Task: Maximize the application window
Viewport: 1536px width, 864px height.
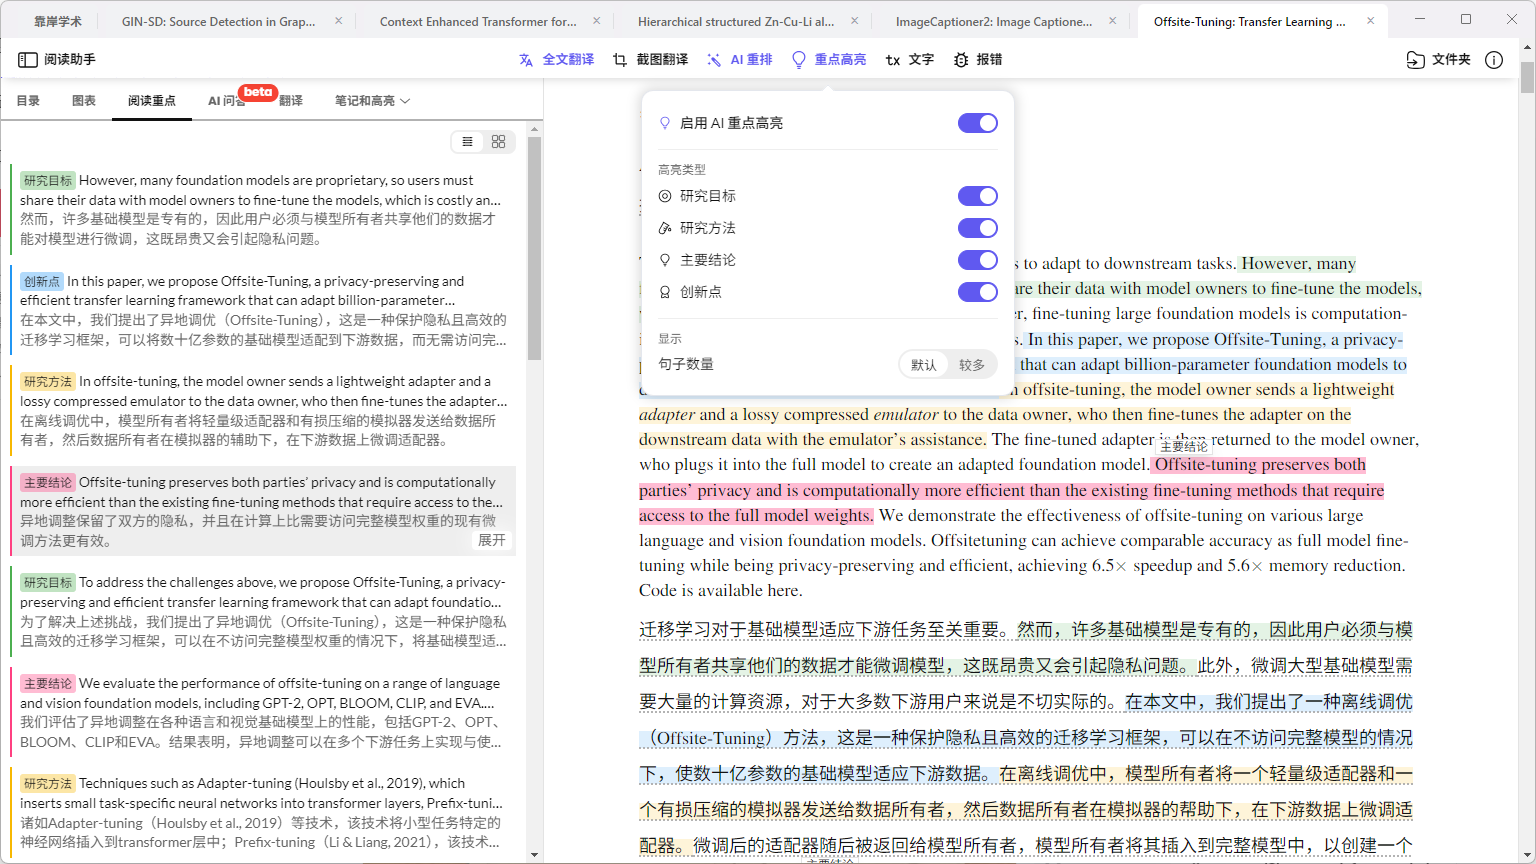Action: pyautogui.click(x=1466, y=19)
